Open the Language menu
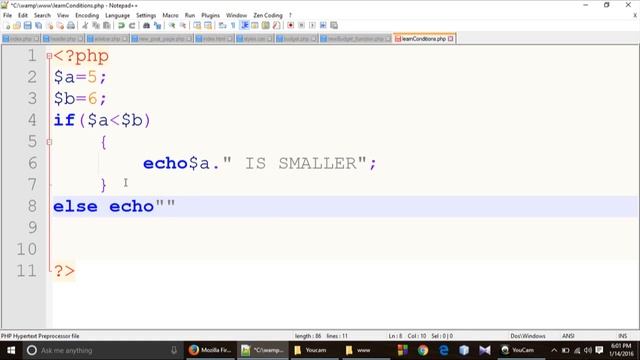The height and width of the screenshot is (360, 640). point(117,16)
